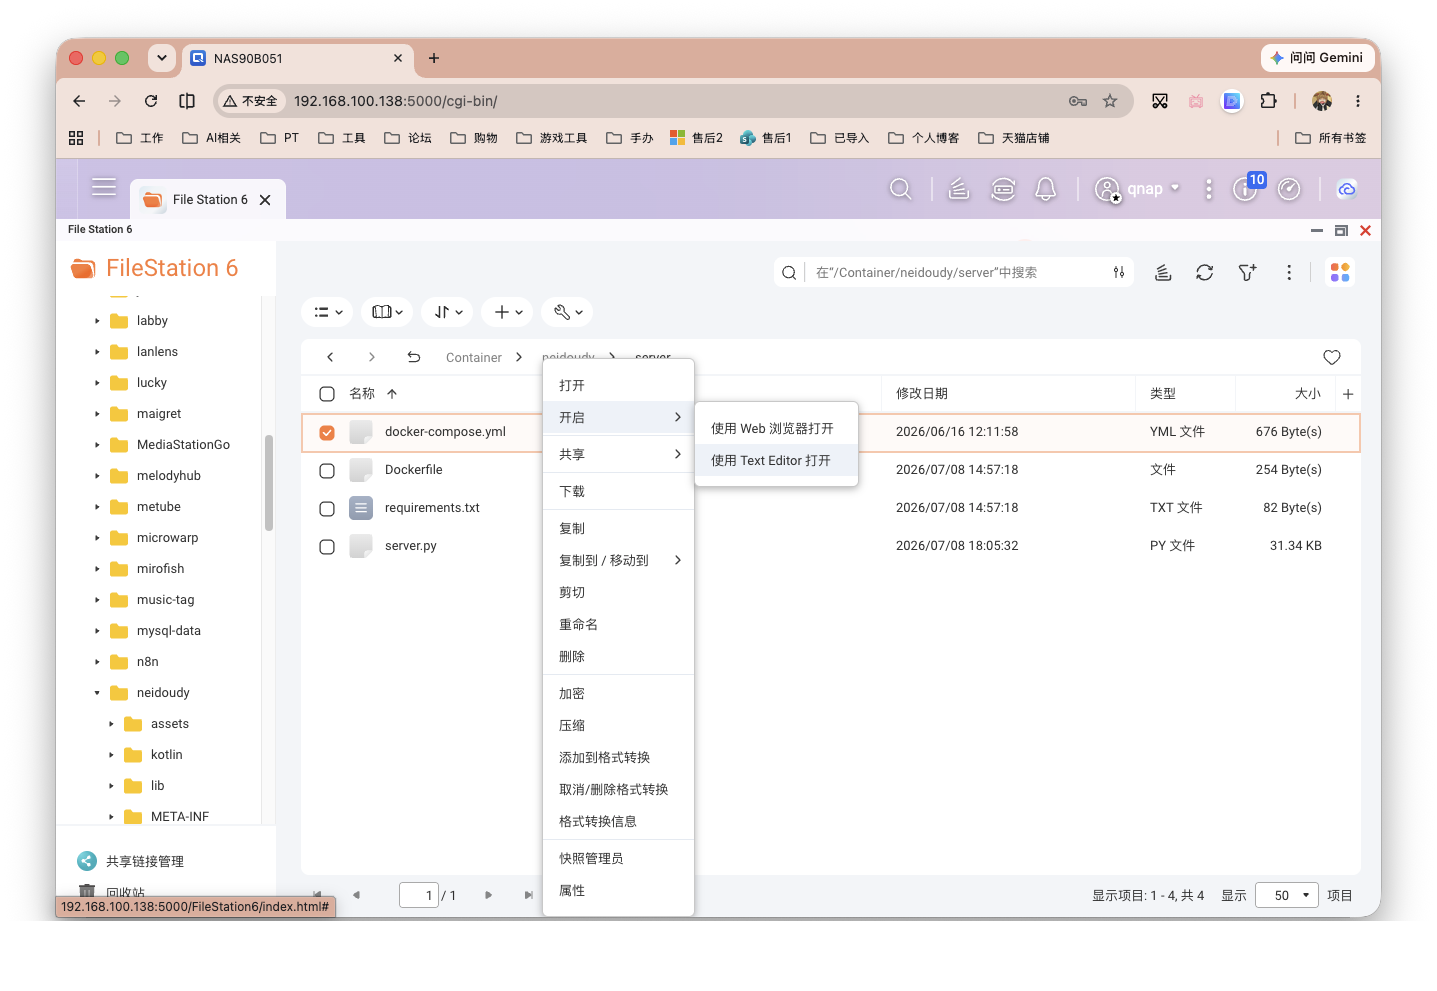Add server folder to favorites heart icon

1332,357
